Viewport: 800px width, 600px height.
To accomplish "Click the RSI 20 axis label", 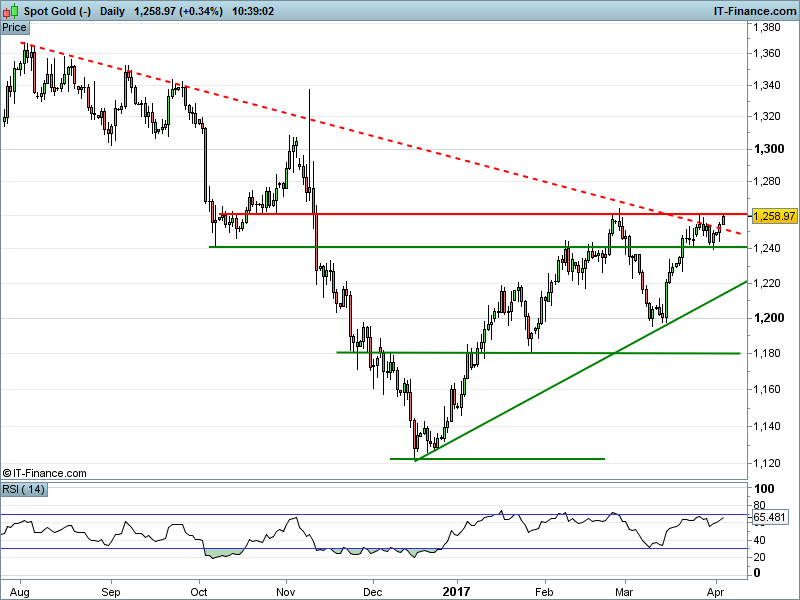I will (759, 557).
